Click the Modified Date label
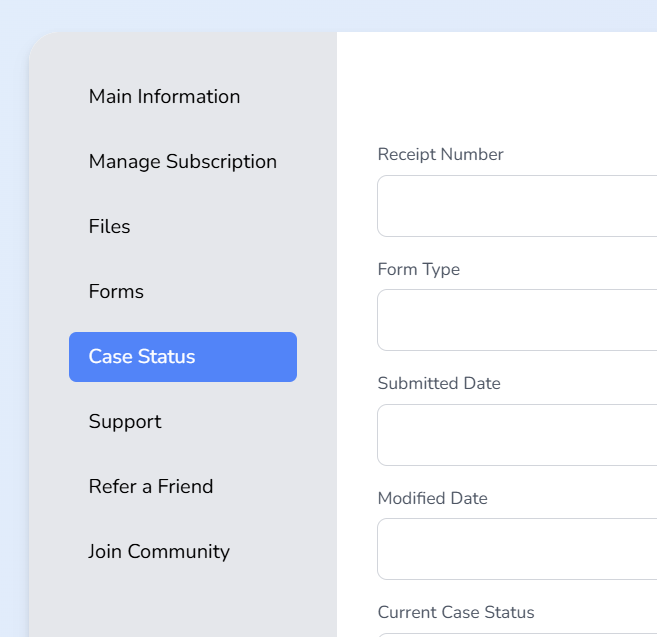This screenshot has height=637, width=657. (432, 499)
